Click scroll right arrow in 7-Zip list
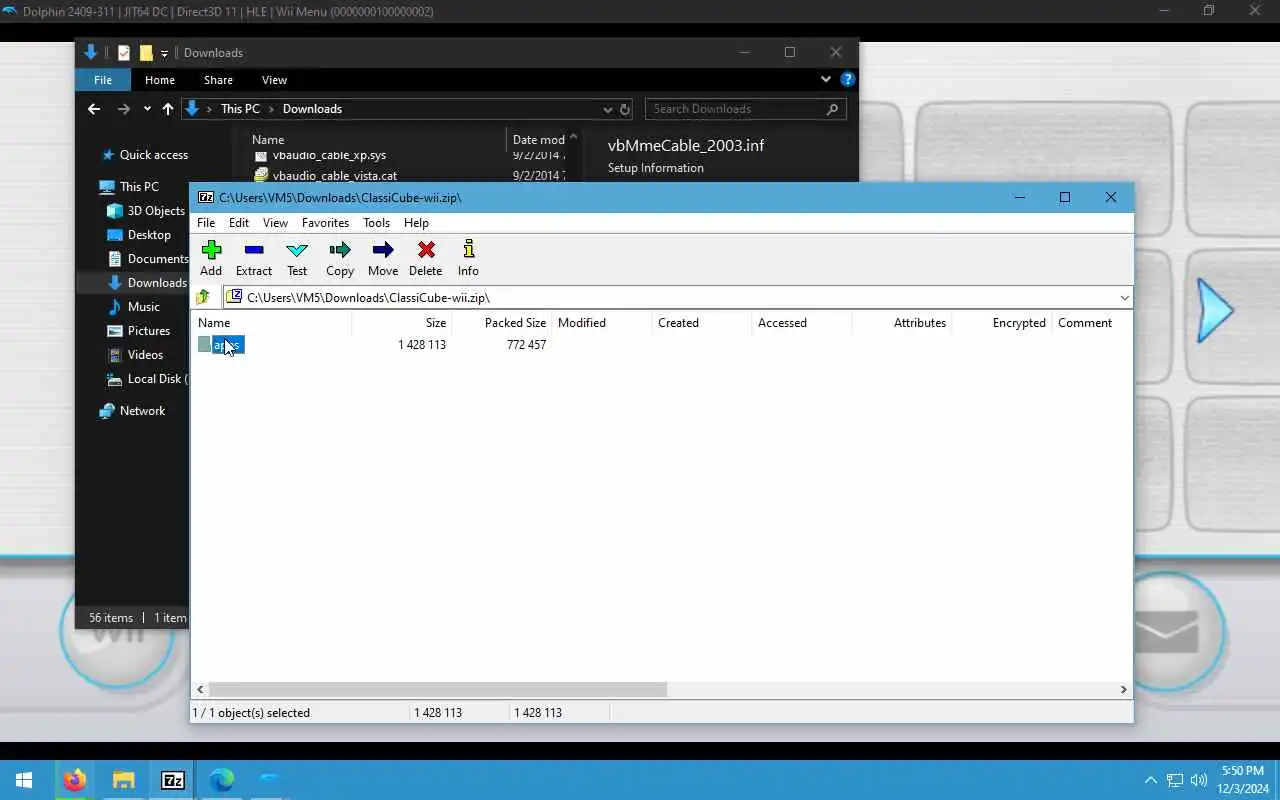The height and width of the screenshot is (800, 1280). pyautogui.click(x=1123, y=689)
